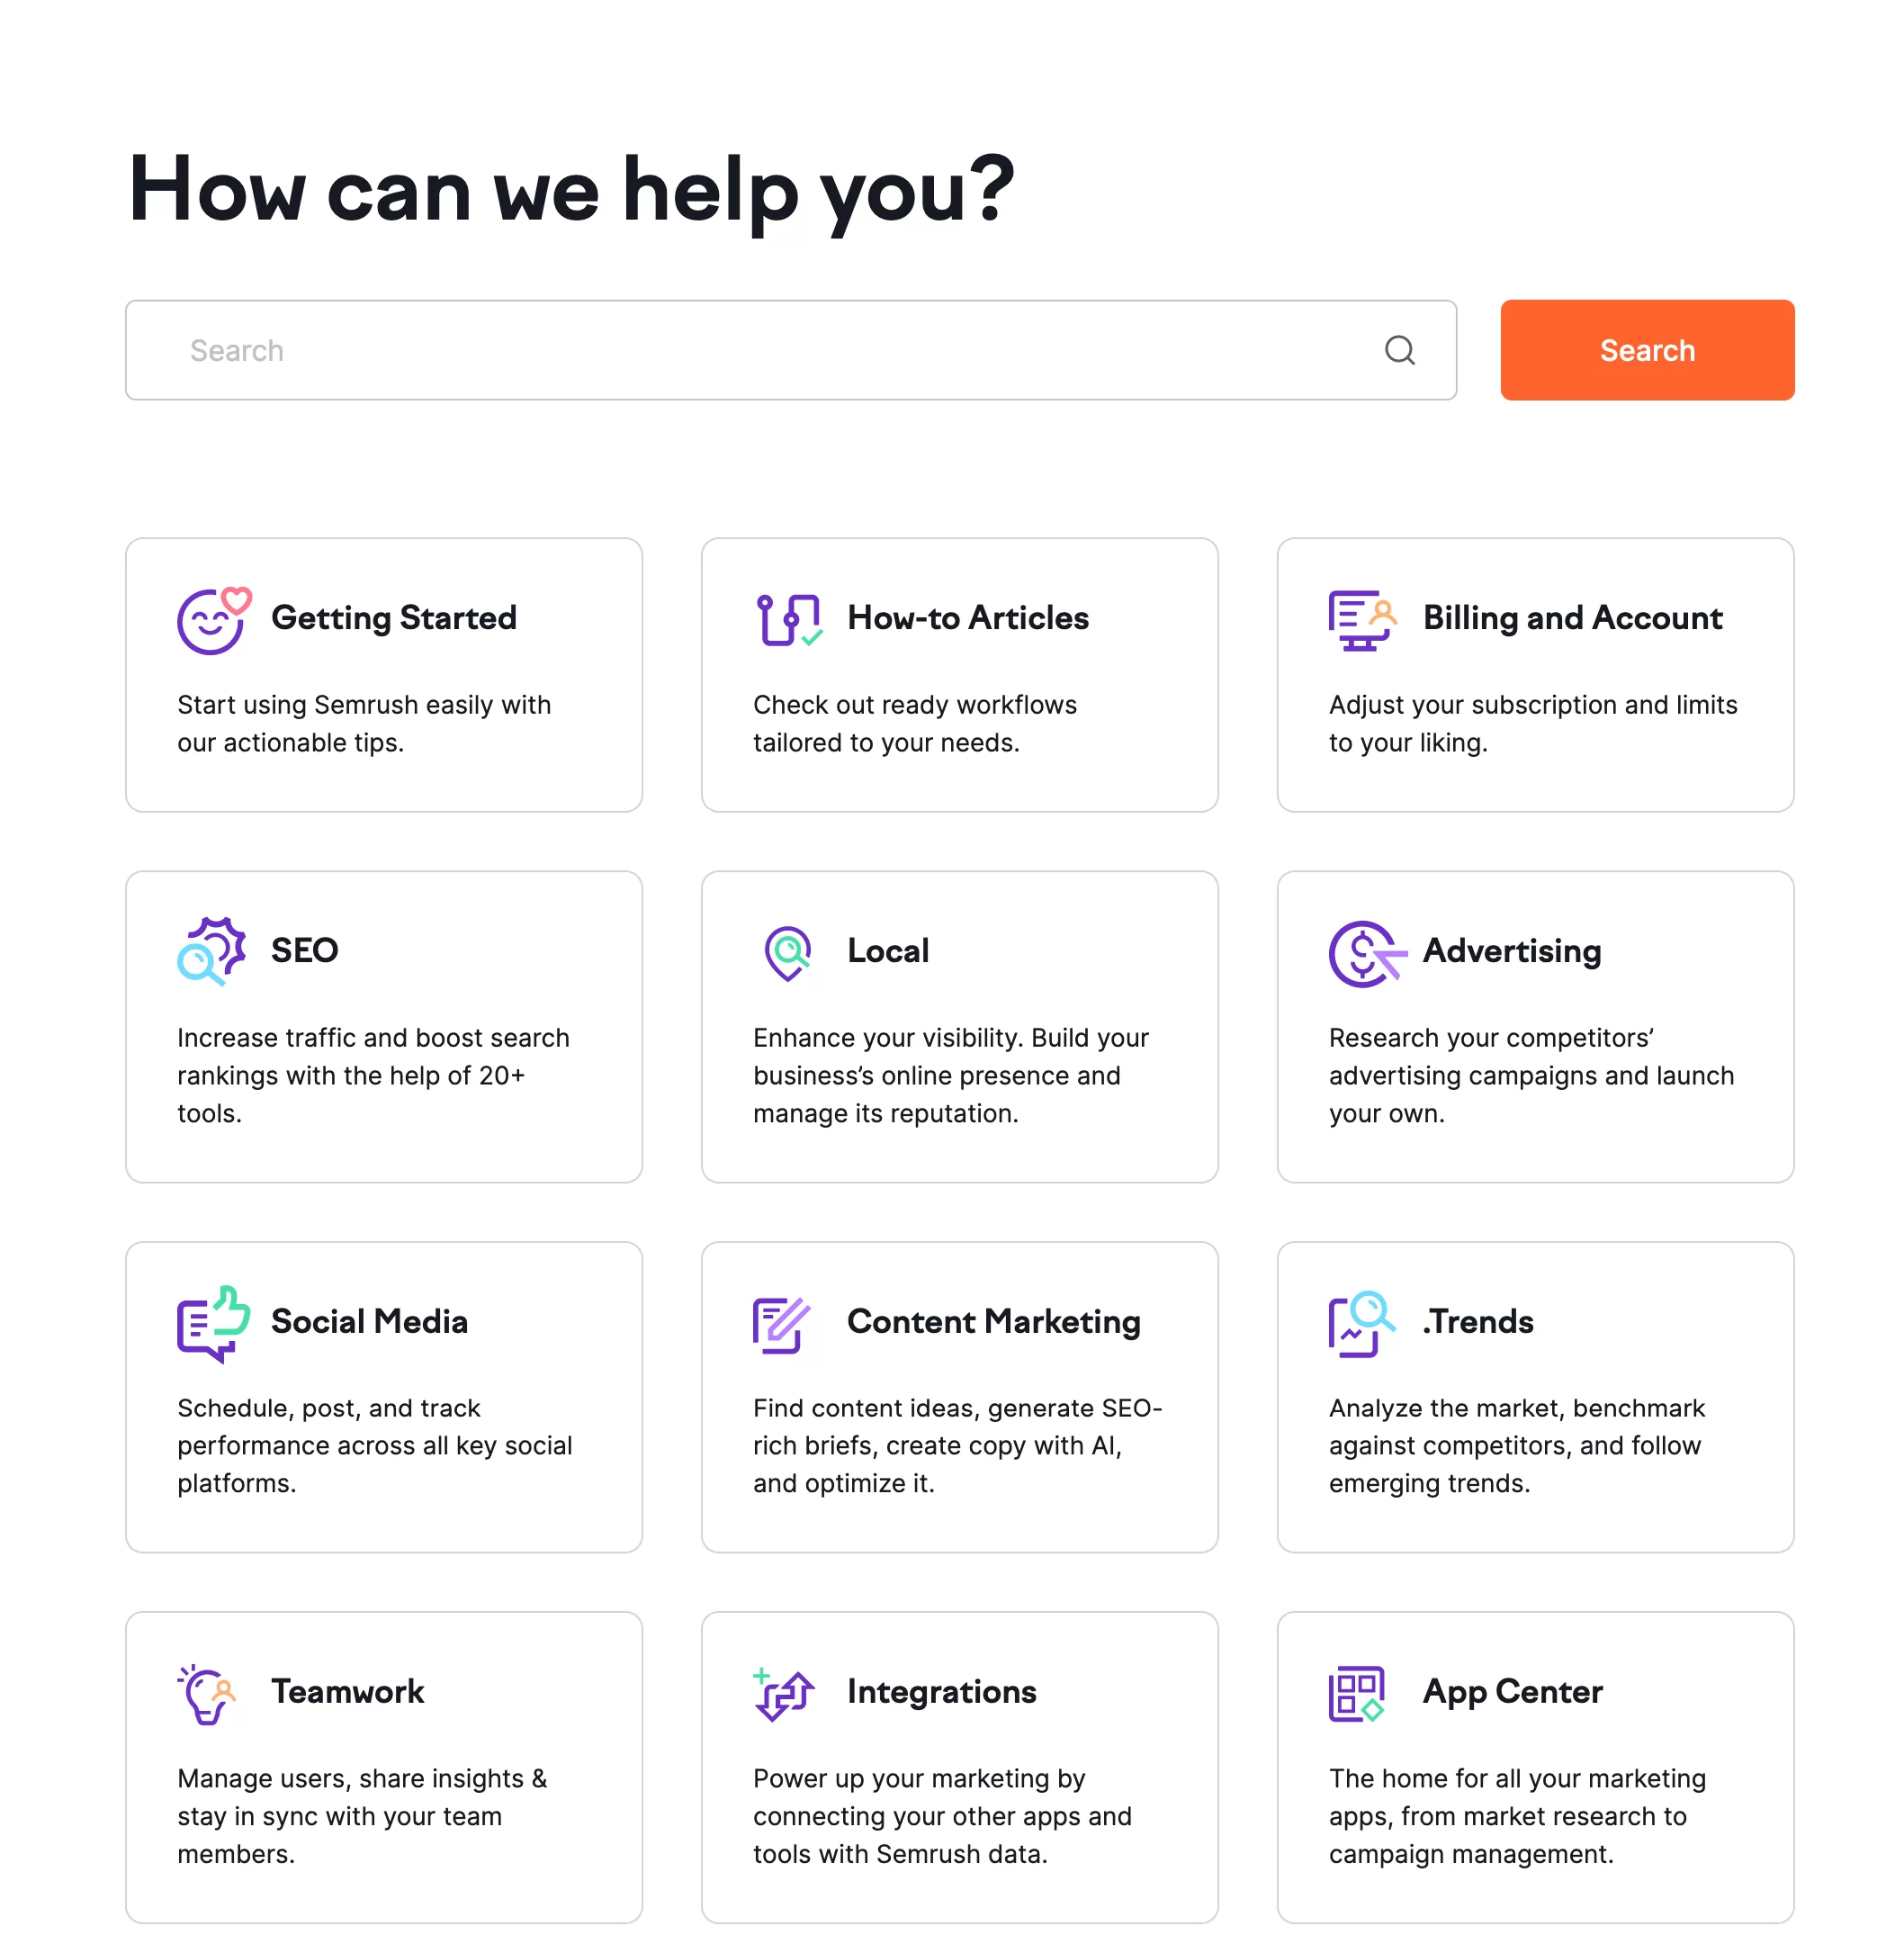Click the App Center icon
Image resolution: width=1904 pixels, height=1935 pixels.
point(1357,1691)
